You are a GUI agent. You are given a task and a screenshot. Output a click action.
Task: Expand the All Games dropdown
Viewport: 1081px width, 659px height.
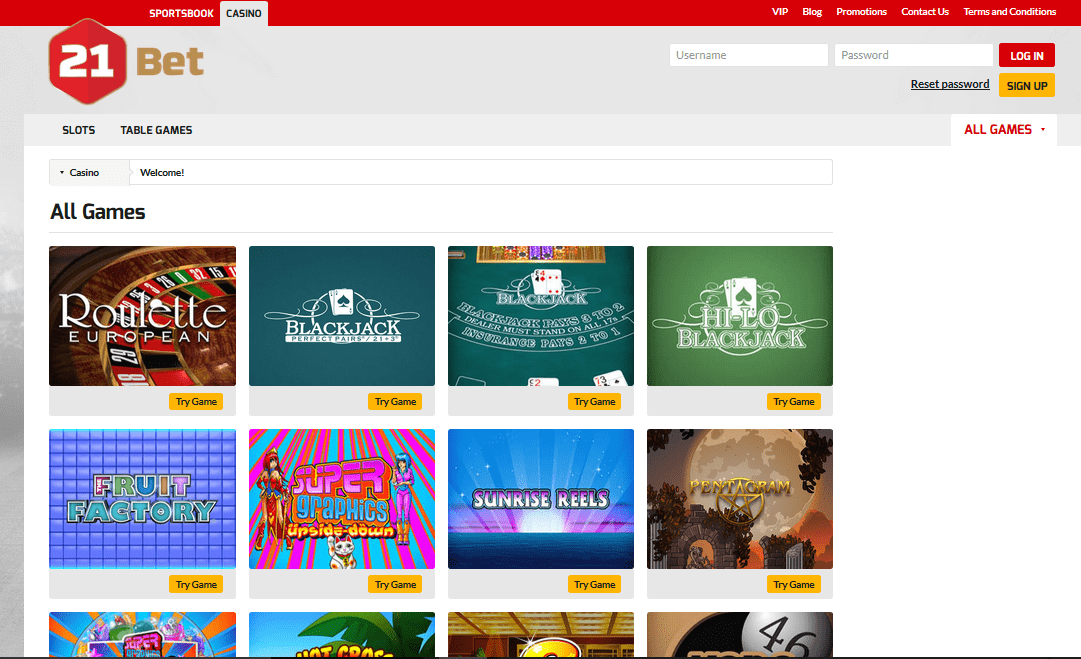point(1004,130)
